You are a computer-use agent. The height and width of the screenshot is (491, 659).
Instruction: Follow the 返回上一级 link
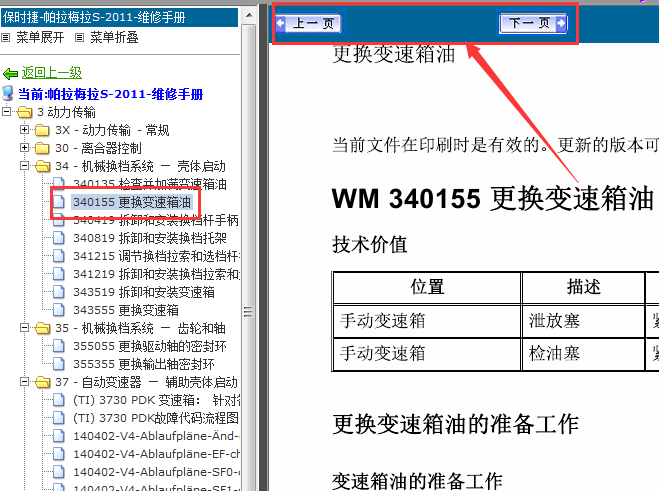click(x=52, y=73)
